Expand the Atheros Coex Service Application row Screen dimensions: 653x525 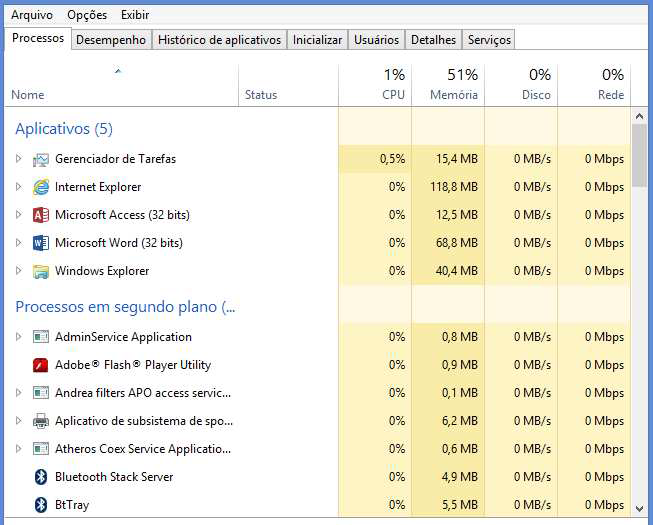[x=18, y=448]
